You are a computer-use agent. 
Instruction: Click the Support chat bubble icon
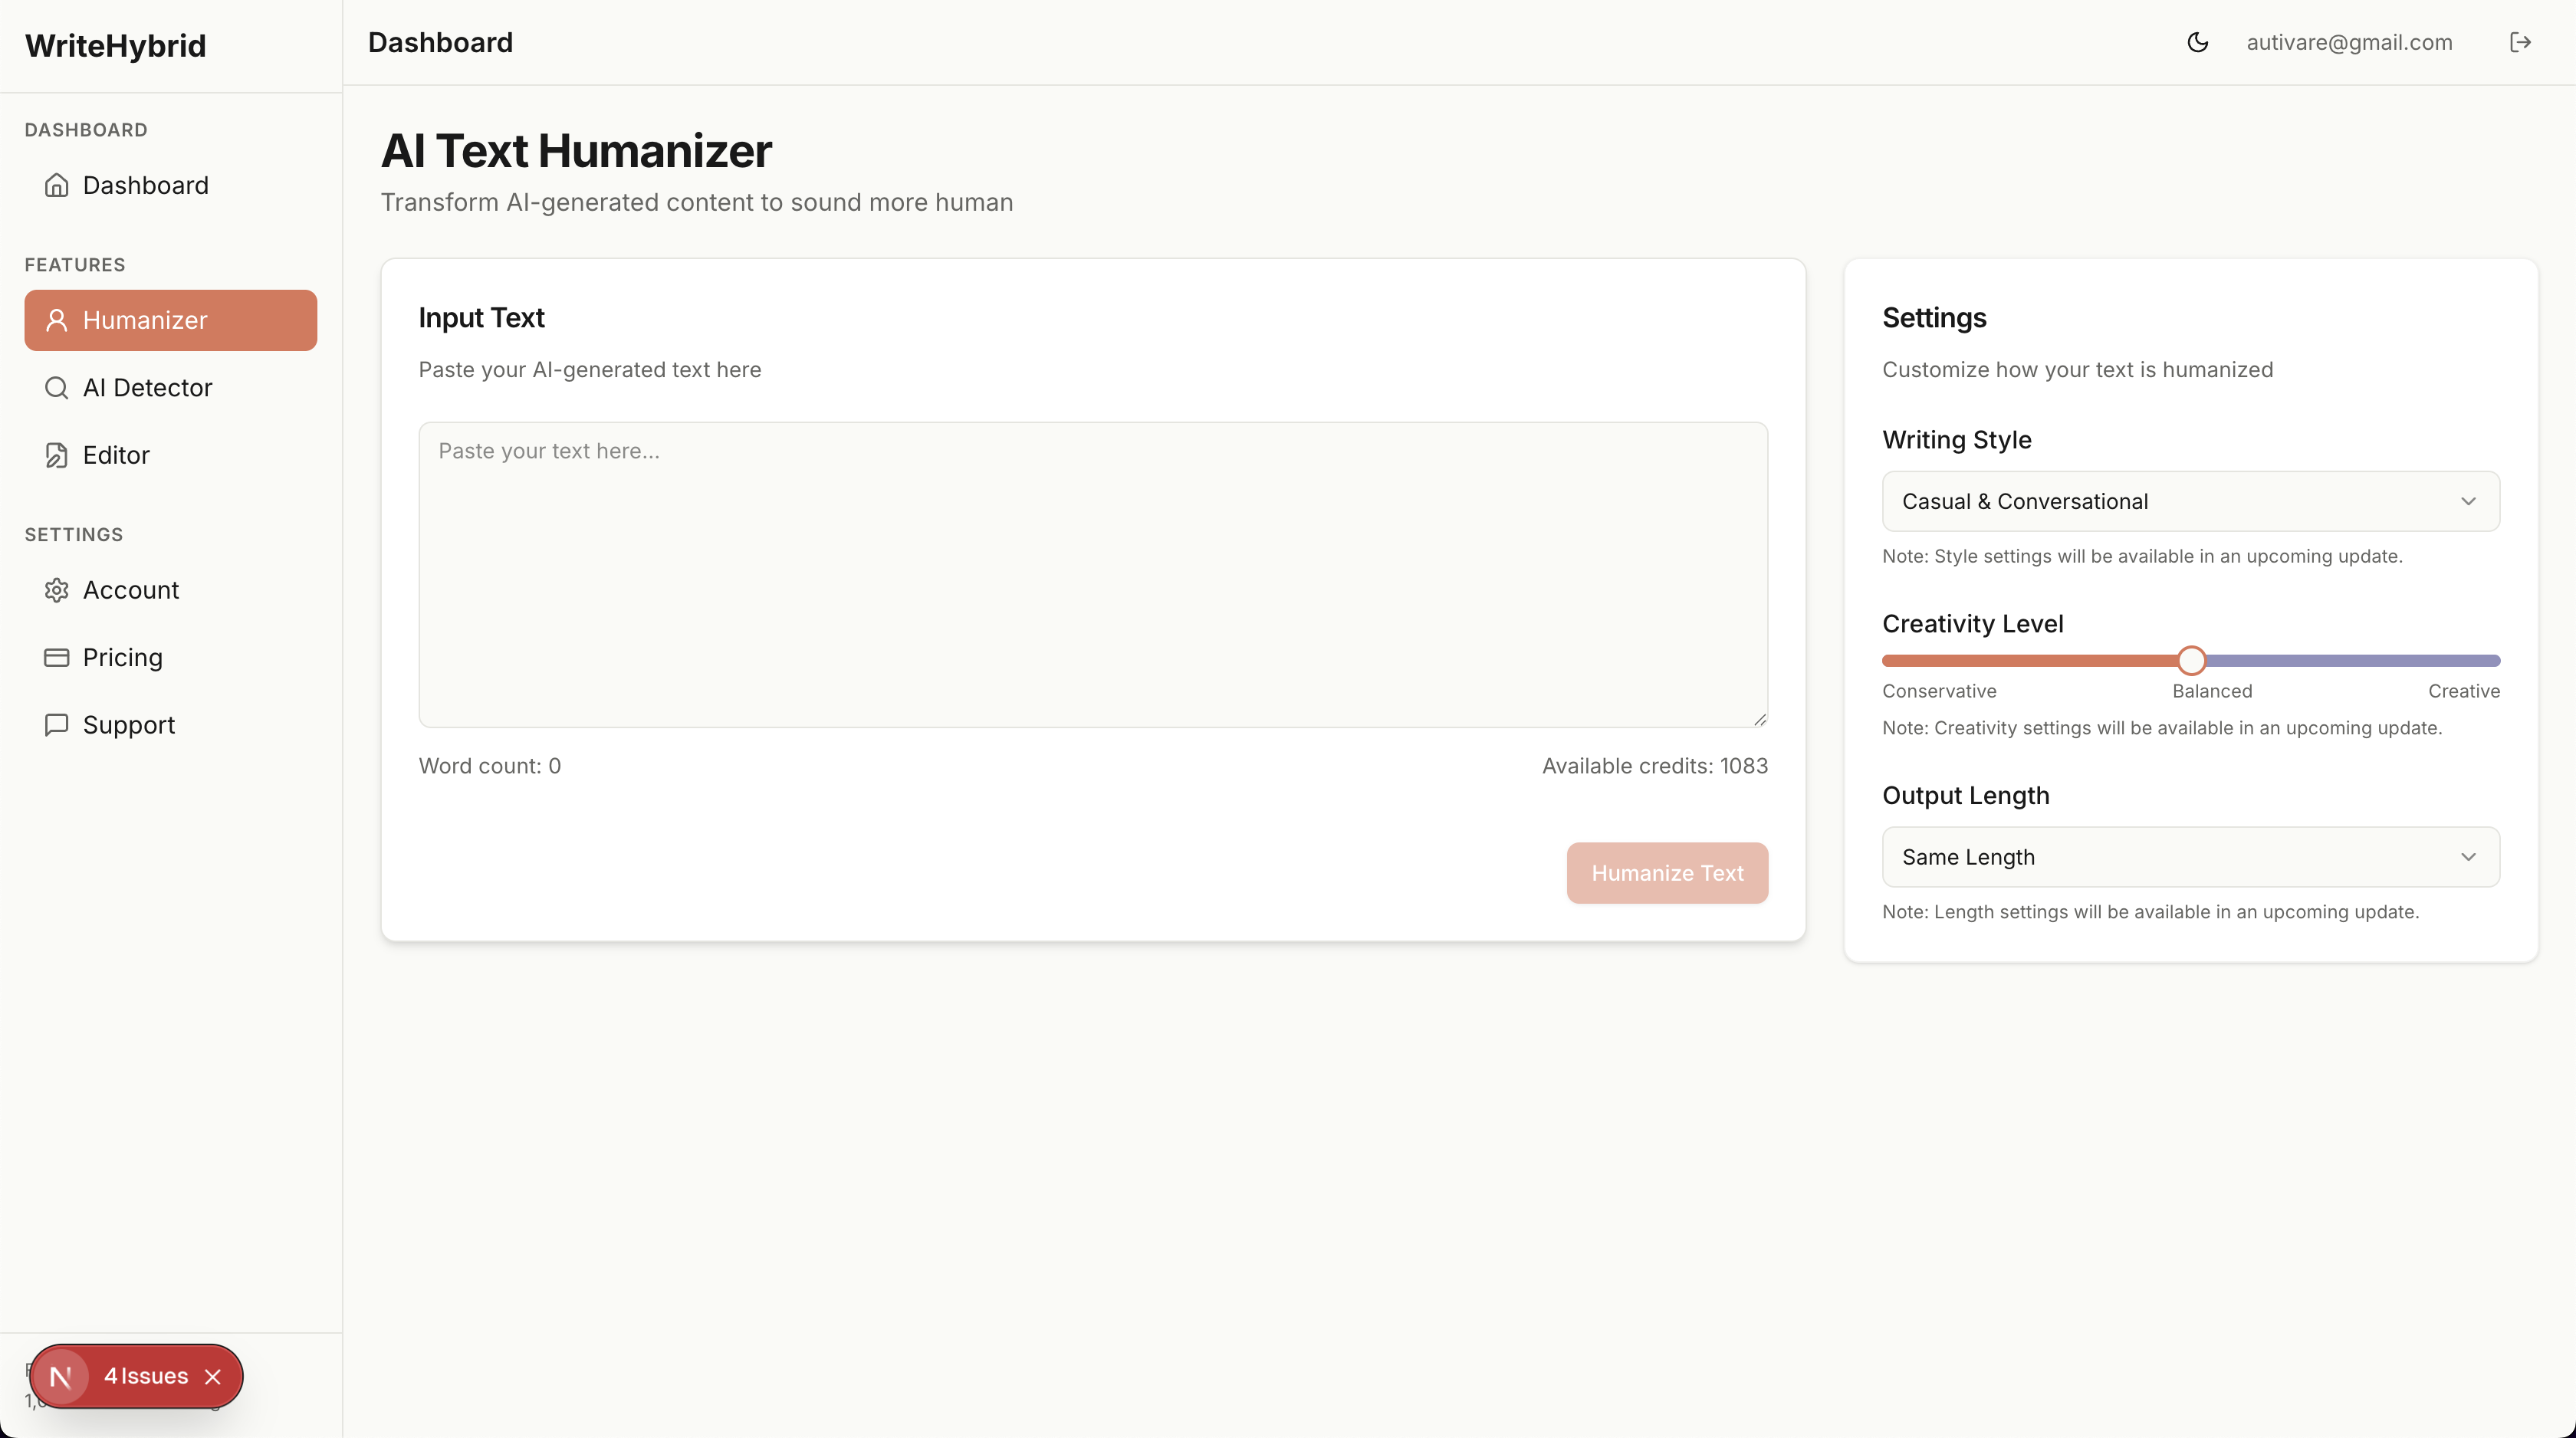pyautogui.click(x=56, y=725)
